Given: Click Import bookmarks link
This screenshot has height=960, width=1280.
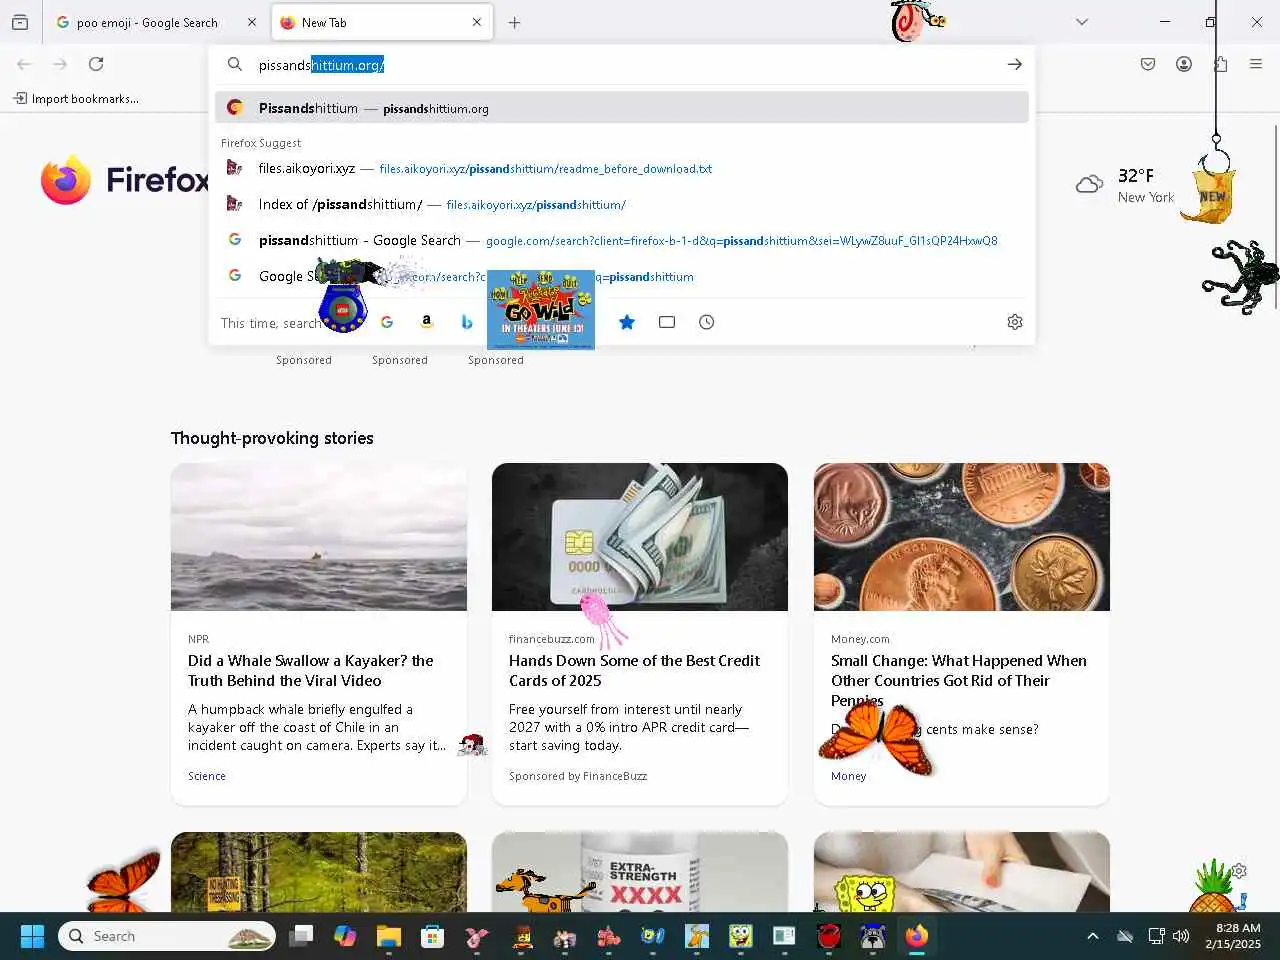Looking at the screenshot, I should click(76, 98).
